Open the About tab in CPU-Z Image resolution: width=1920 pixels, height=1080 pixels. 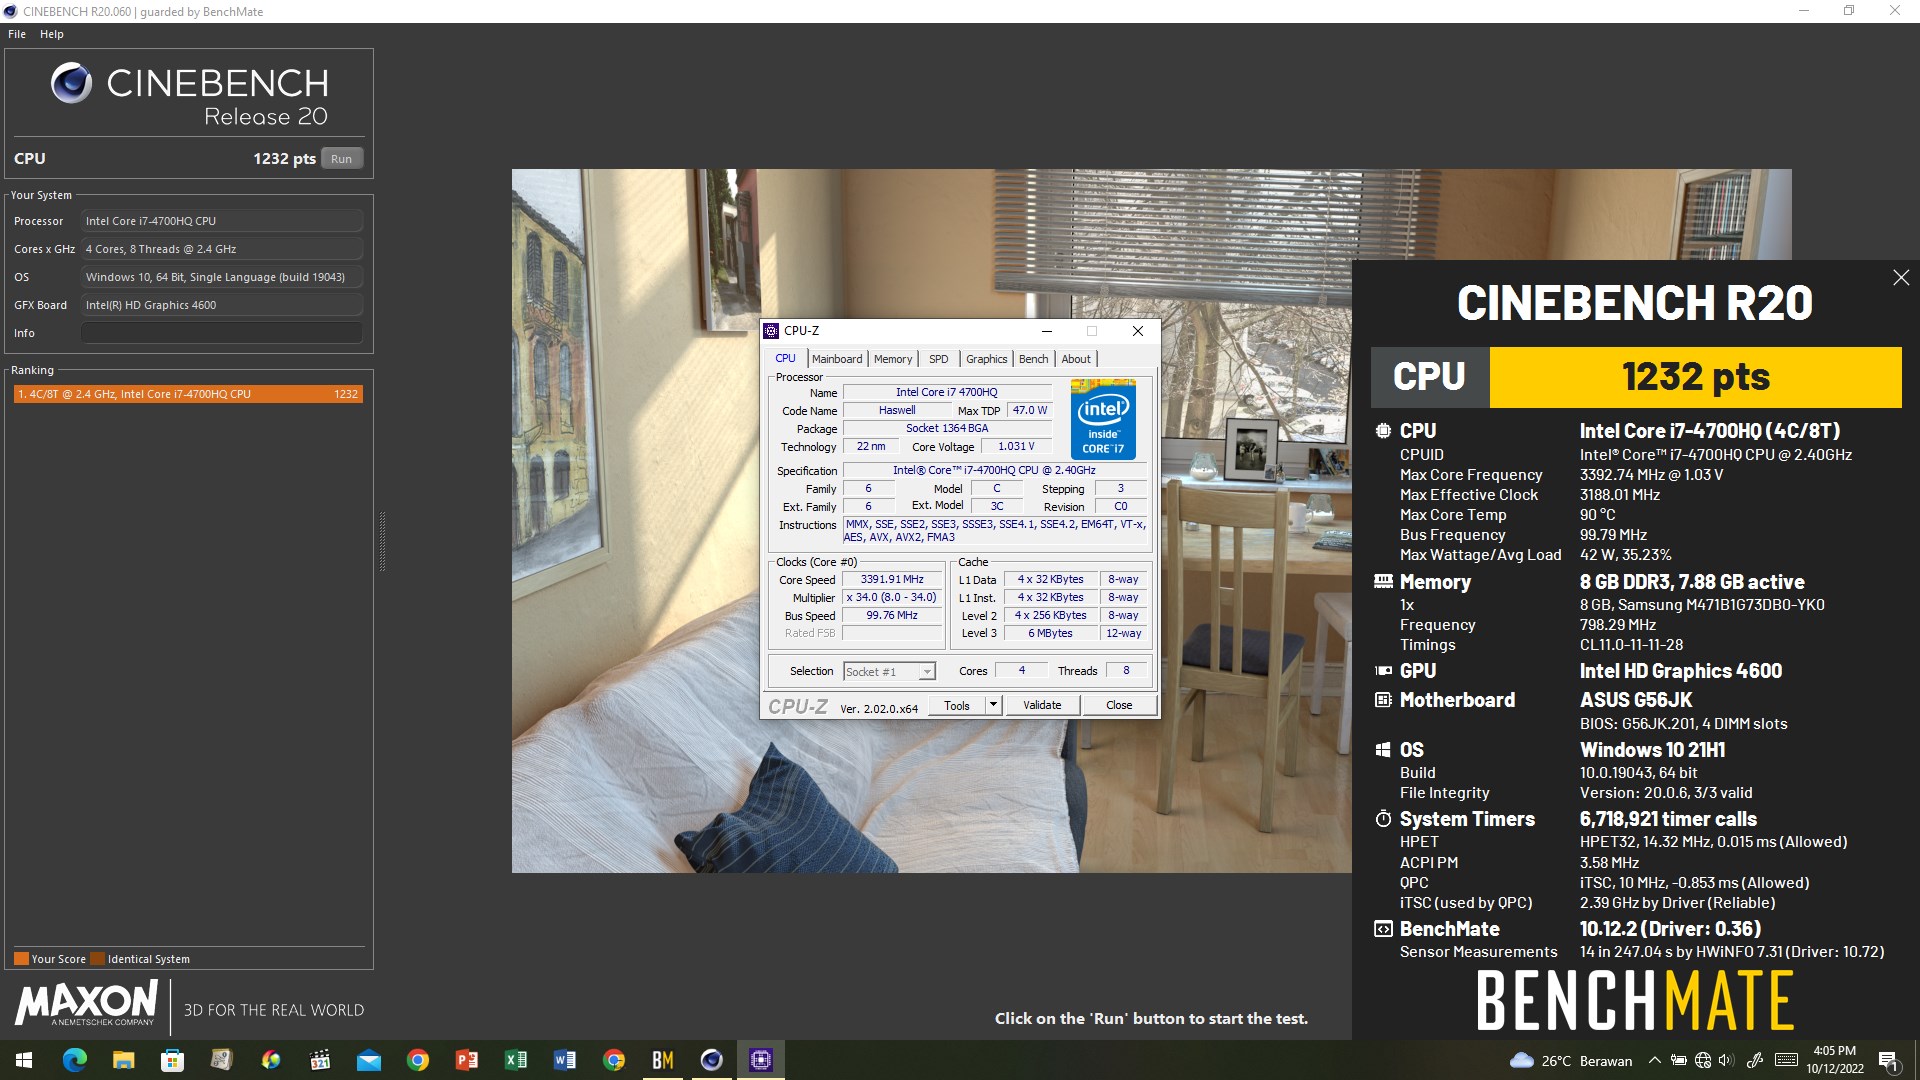1077,359
